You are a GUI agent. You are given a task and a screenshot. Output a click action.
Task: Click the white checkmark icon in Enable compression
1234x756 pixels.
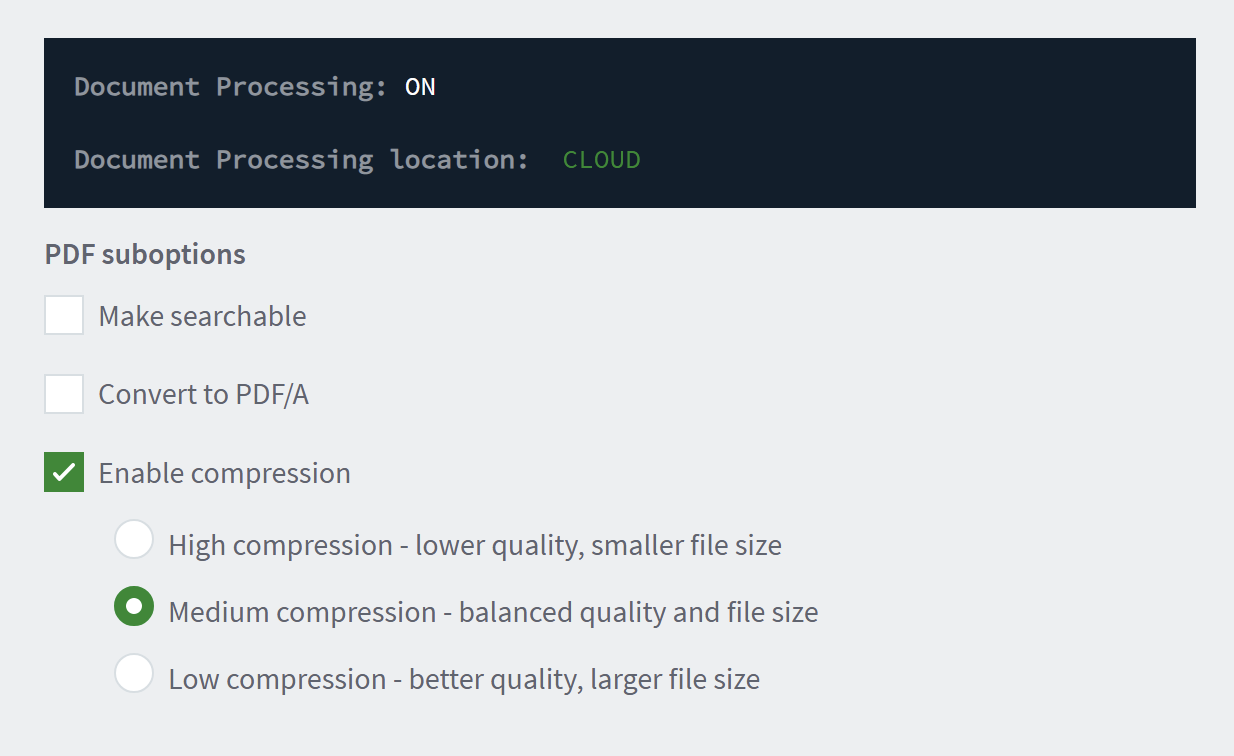64,472
